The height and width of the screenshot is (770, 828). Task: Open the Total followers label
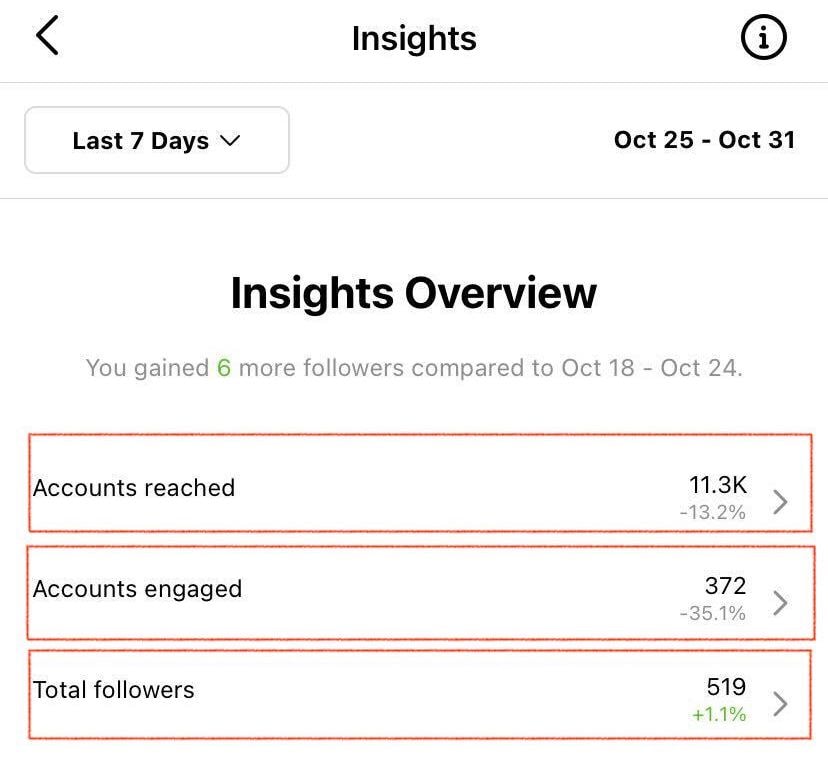pos(113,690)
